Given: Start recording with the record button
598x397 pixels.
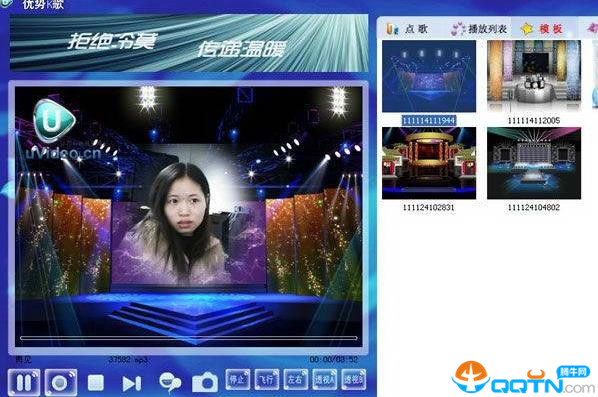Looking at the screenshot, I should point(61,382).
